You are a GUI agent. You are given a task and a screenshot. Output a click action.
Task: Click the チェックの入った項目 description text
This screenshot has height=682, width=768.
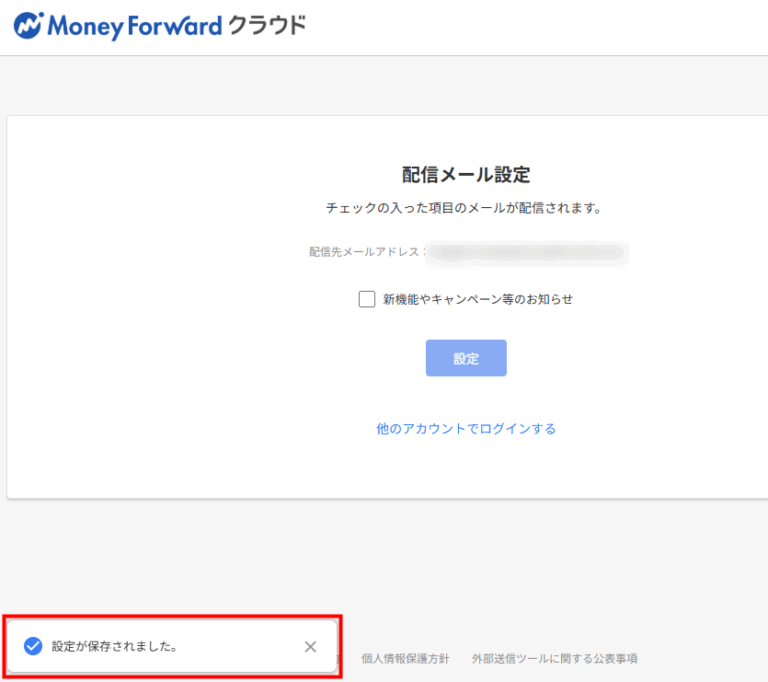coord(466,208)
